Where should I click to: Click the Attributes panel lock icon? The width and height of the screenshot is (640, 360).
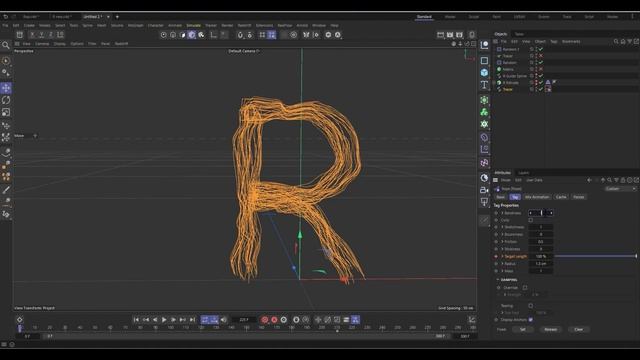623,180
